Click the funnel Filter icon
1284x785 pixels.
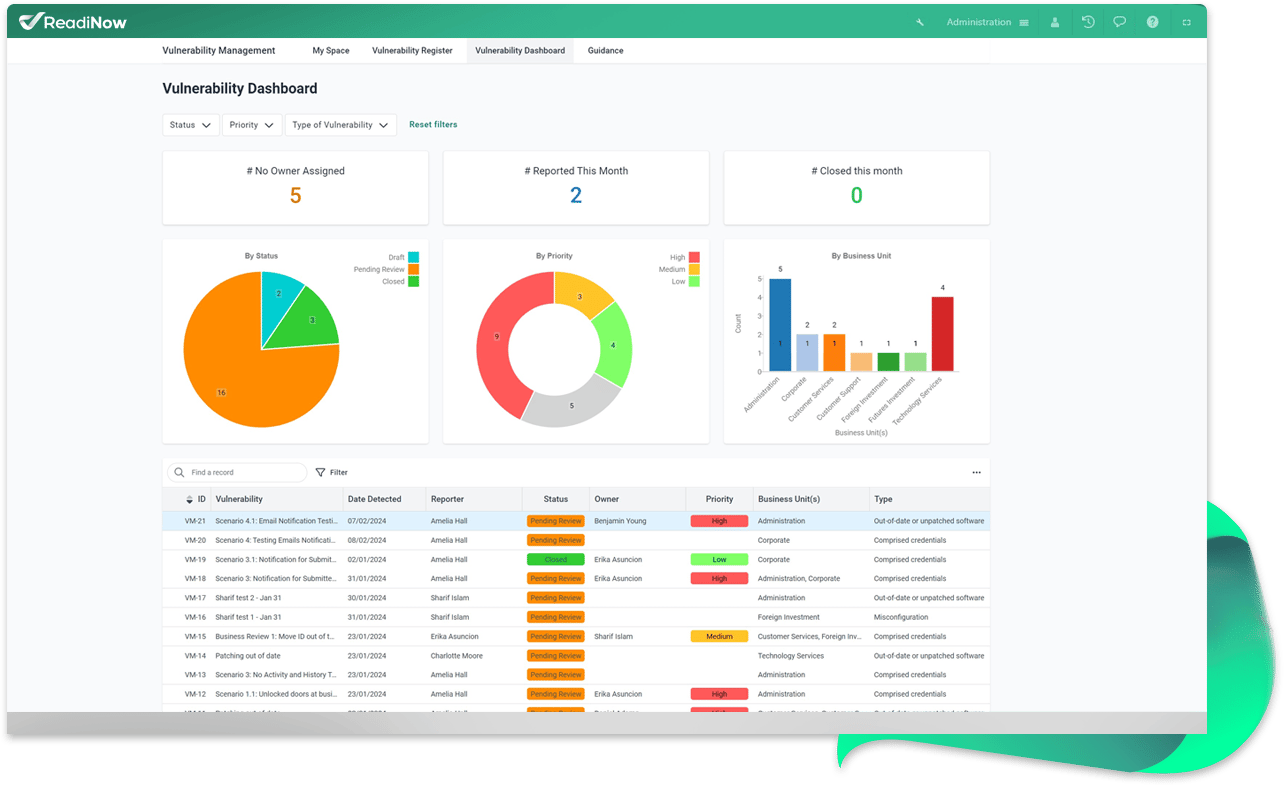(321, 472)
